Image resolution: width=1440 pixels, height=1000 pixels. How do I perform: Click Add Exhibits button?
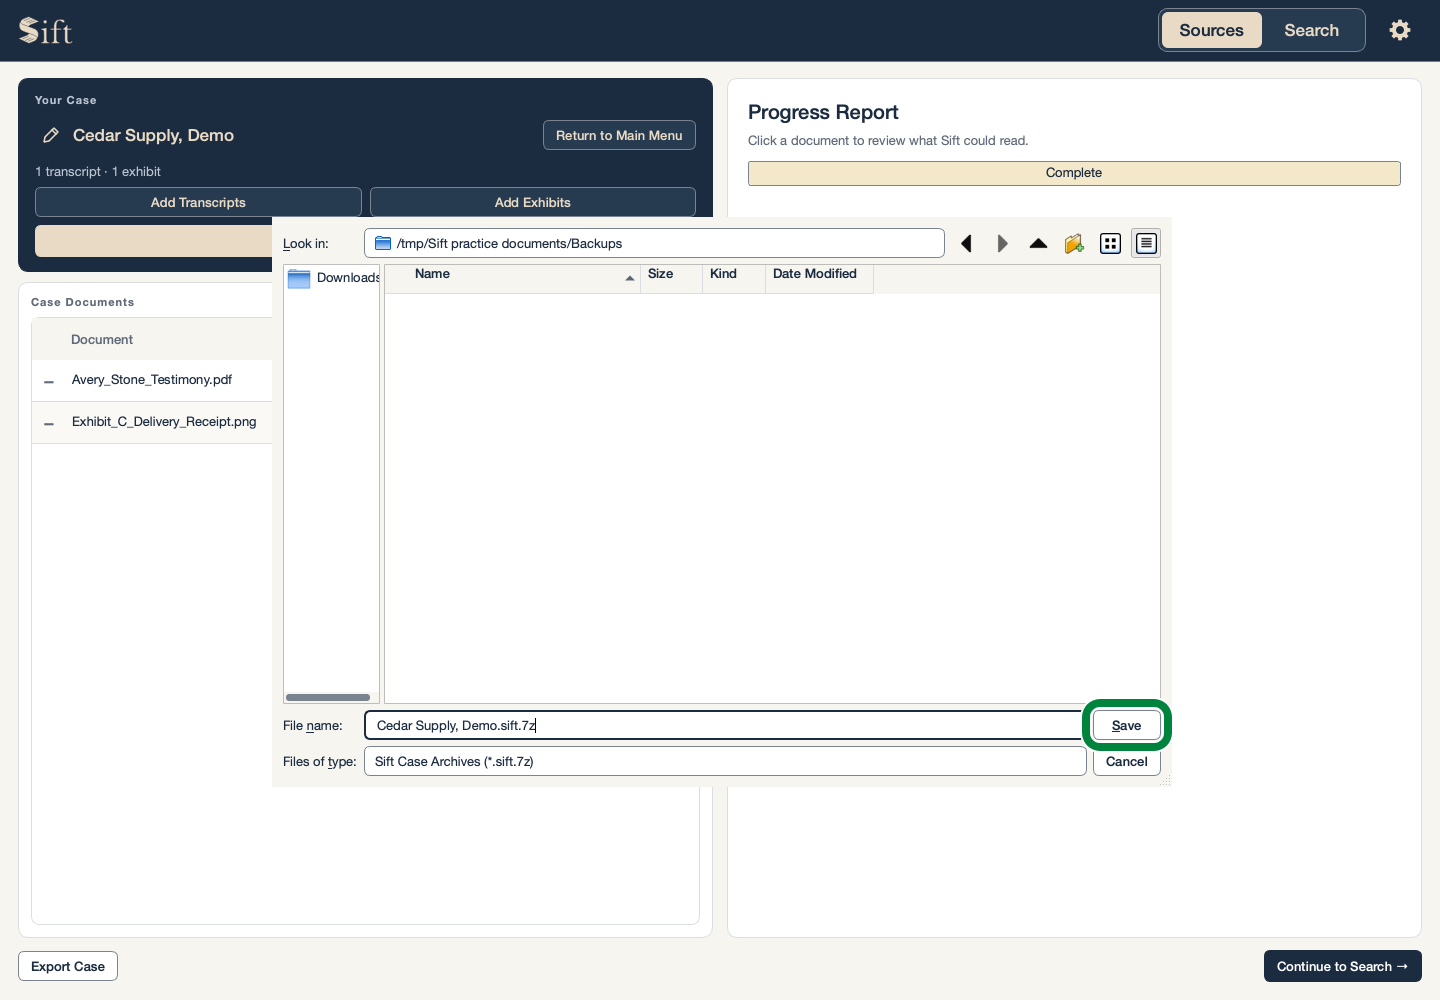[x=532, y=202]
